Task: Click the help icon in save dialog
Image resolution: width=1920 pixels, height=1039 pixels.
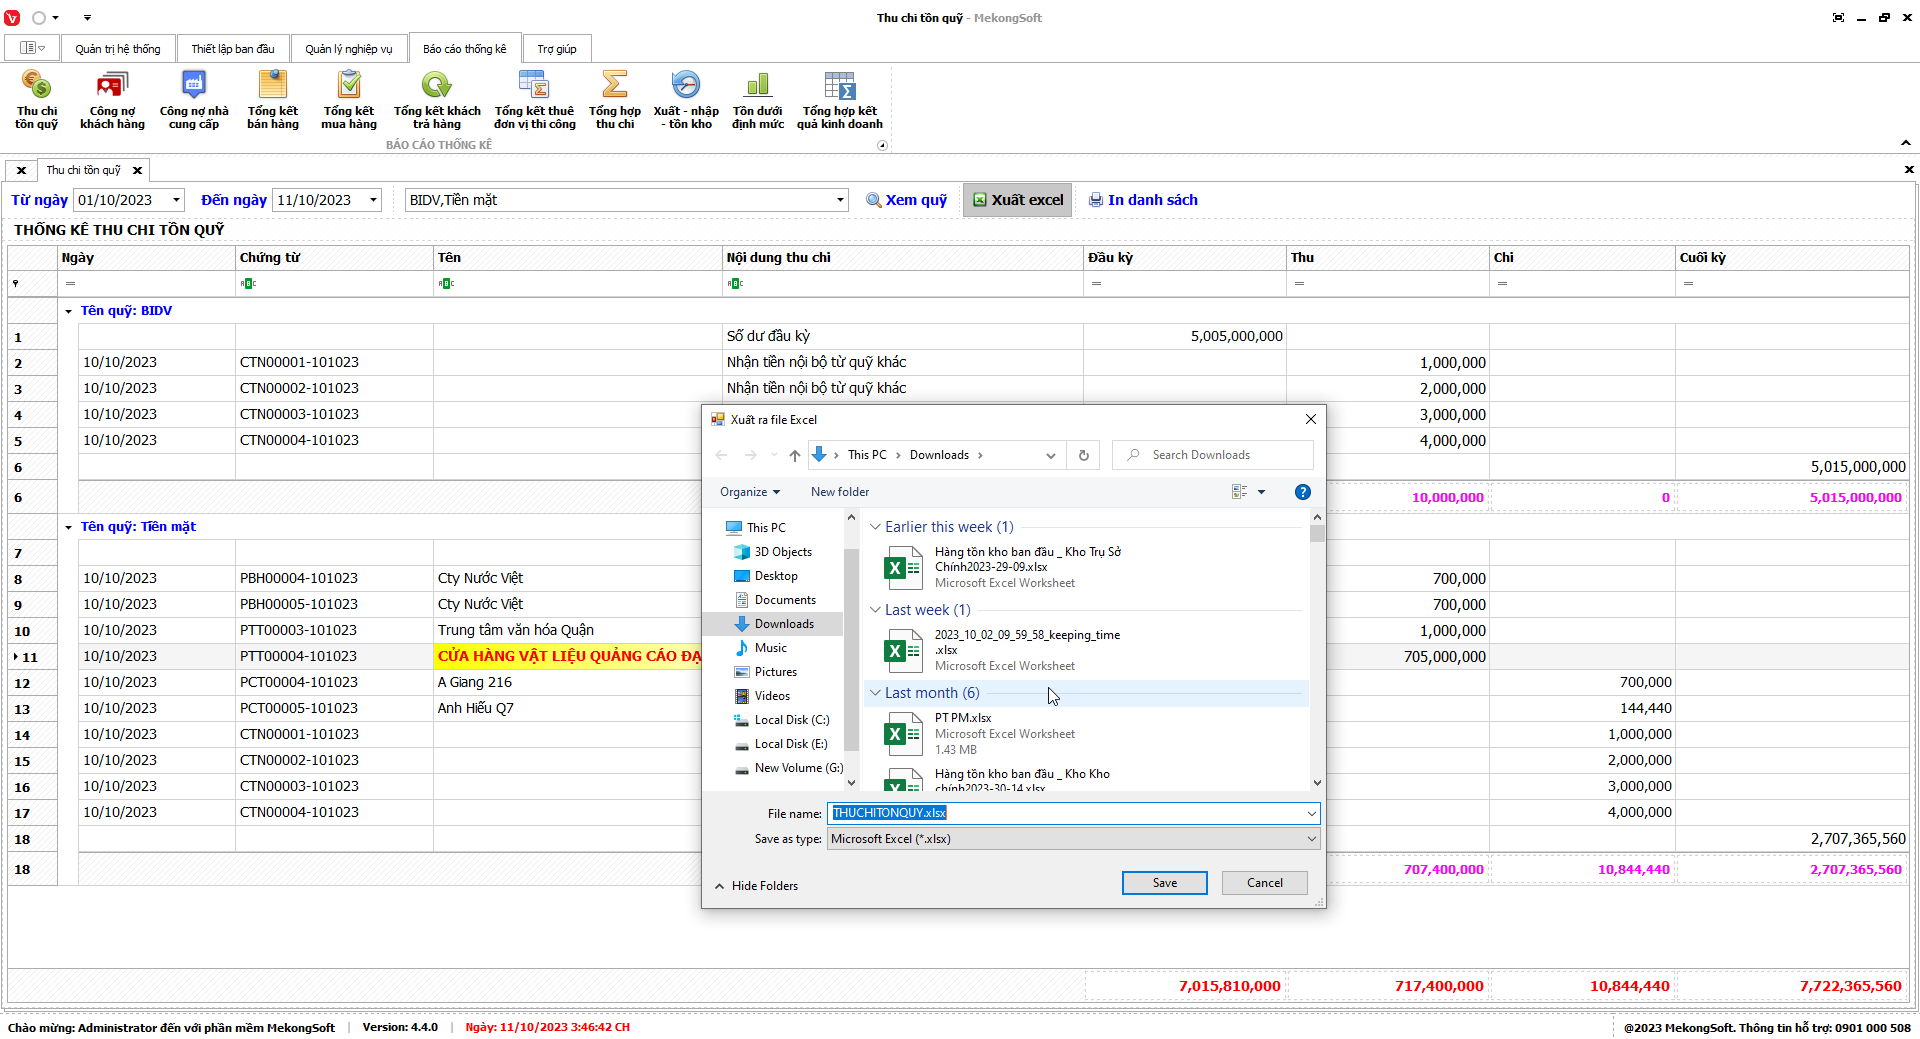Action: point(1302,492)
